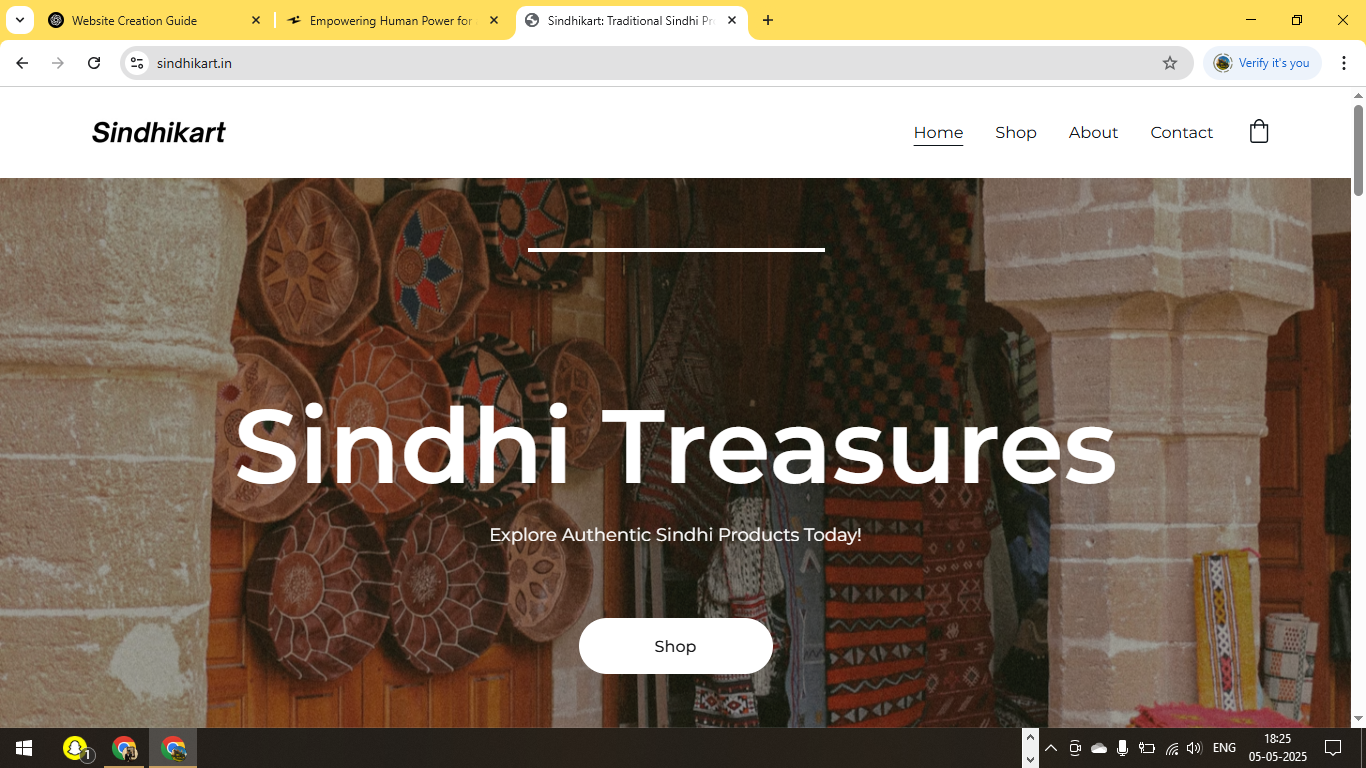
Task: Open the About page link
Action: coord(1093,132)
